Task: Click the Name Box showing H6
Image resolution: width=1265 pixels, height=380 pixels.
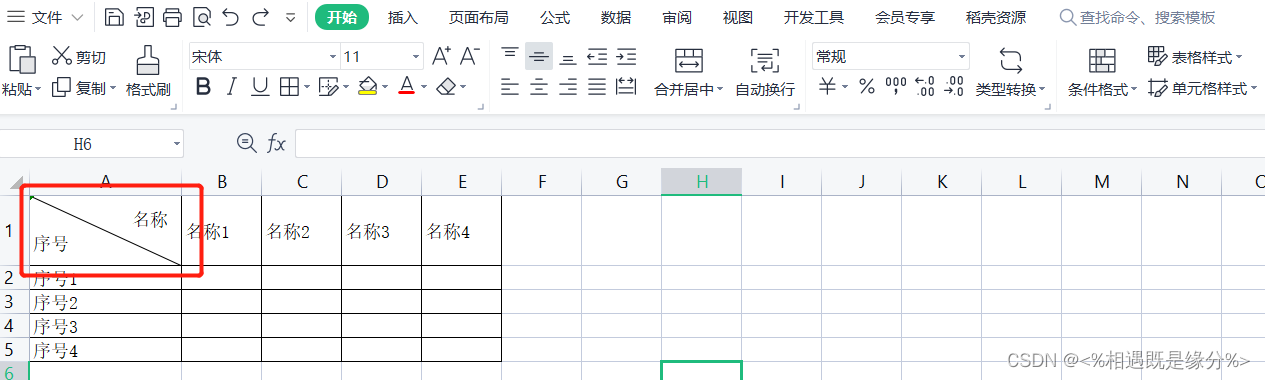Action: 92,144
